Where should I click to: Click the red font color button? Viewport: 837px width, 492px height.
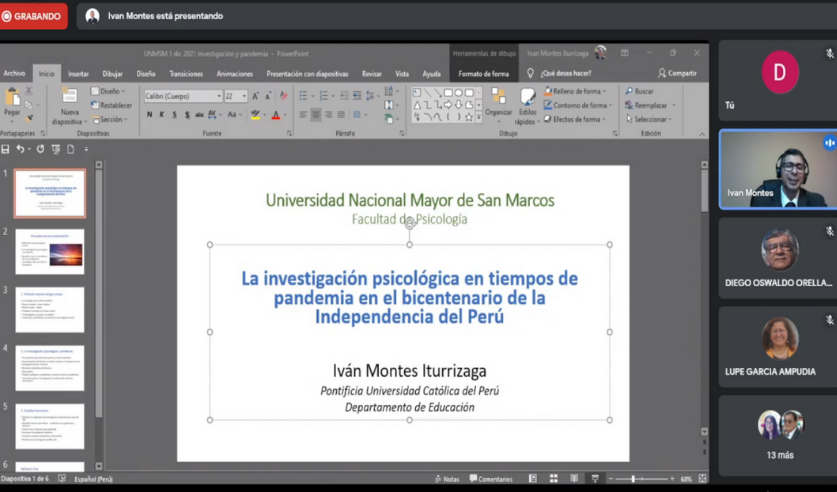pyautogui.click(x=276, y=115)
